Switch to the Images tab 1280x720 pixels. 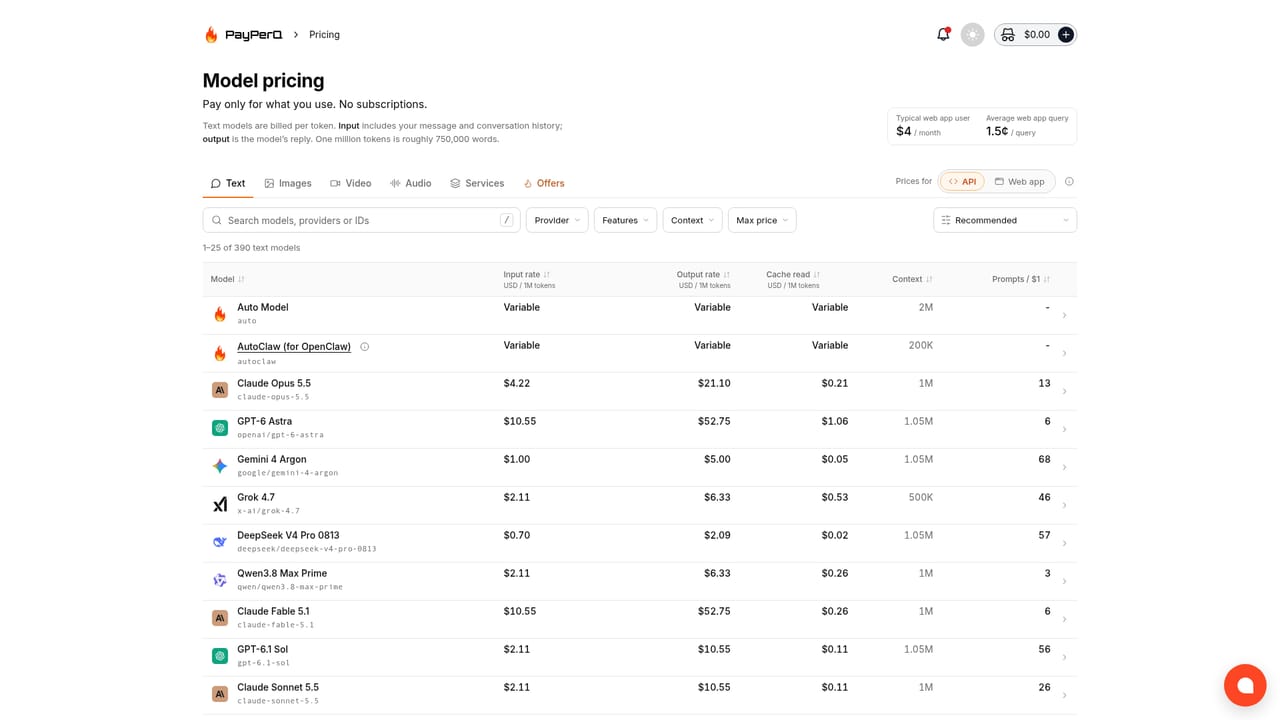point(288,183)
